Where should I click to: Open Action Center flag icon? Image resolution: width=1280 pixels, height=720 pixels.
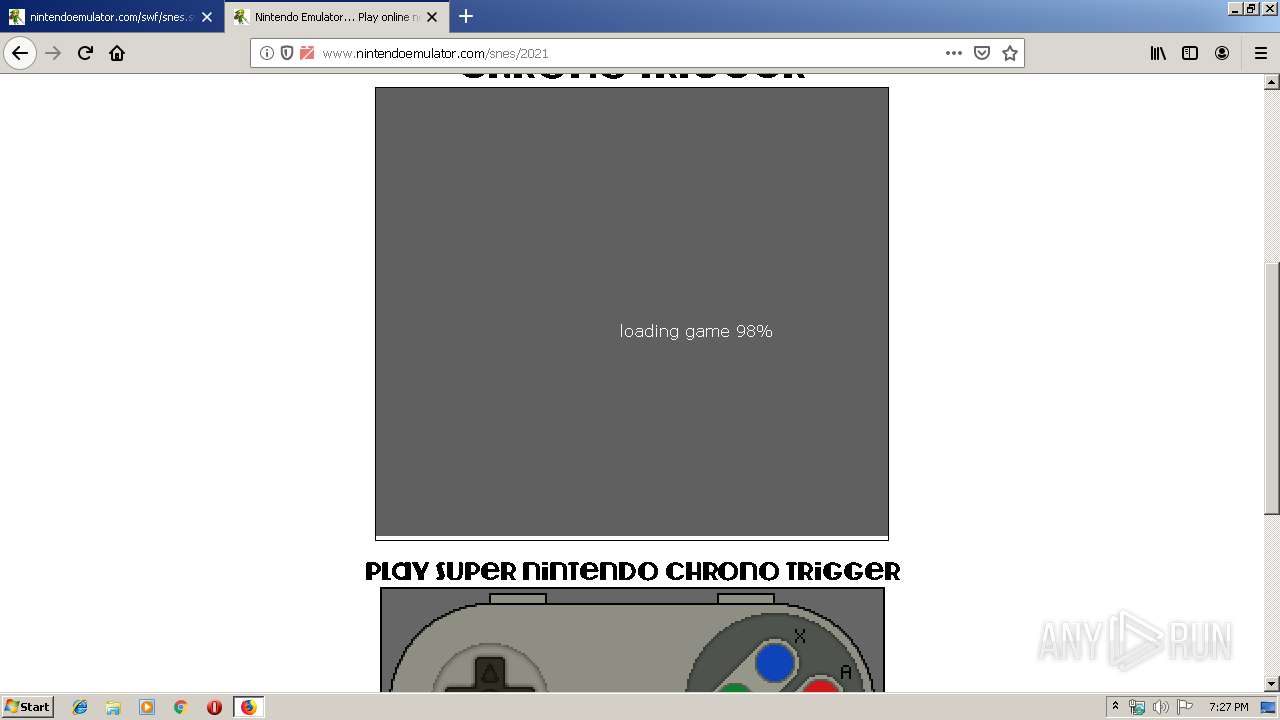pyautogui.click(x=1185, y=707)
